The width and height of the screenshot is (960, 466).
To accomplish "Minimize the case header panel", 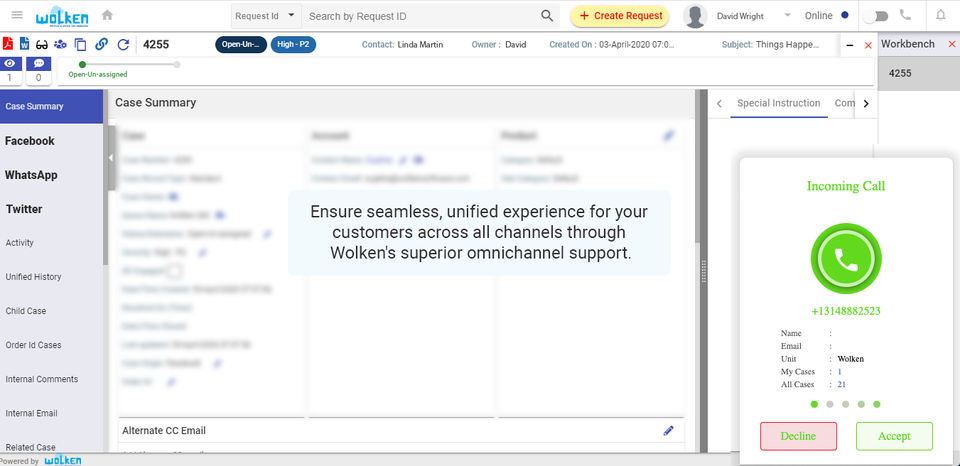I will pos(850,45).
